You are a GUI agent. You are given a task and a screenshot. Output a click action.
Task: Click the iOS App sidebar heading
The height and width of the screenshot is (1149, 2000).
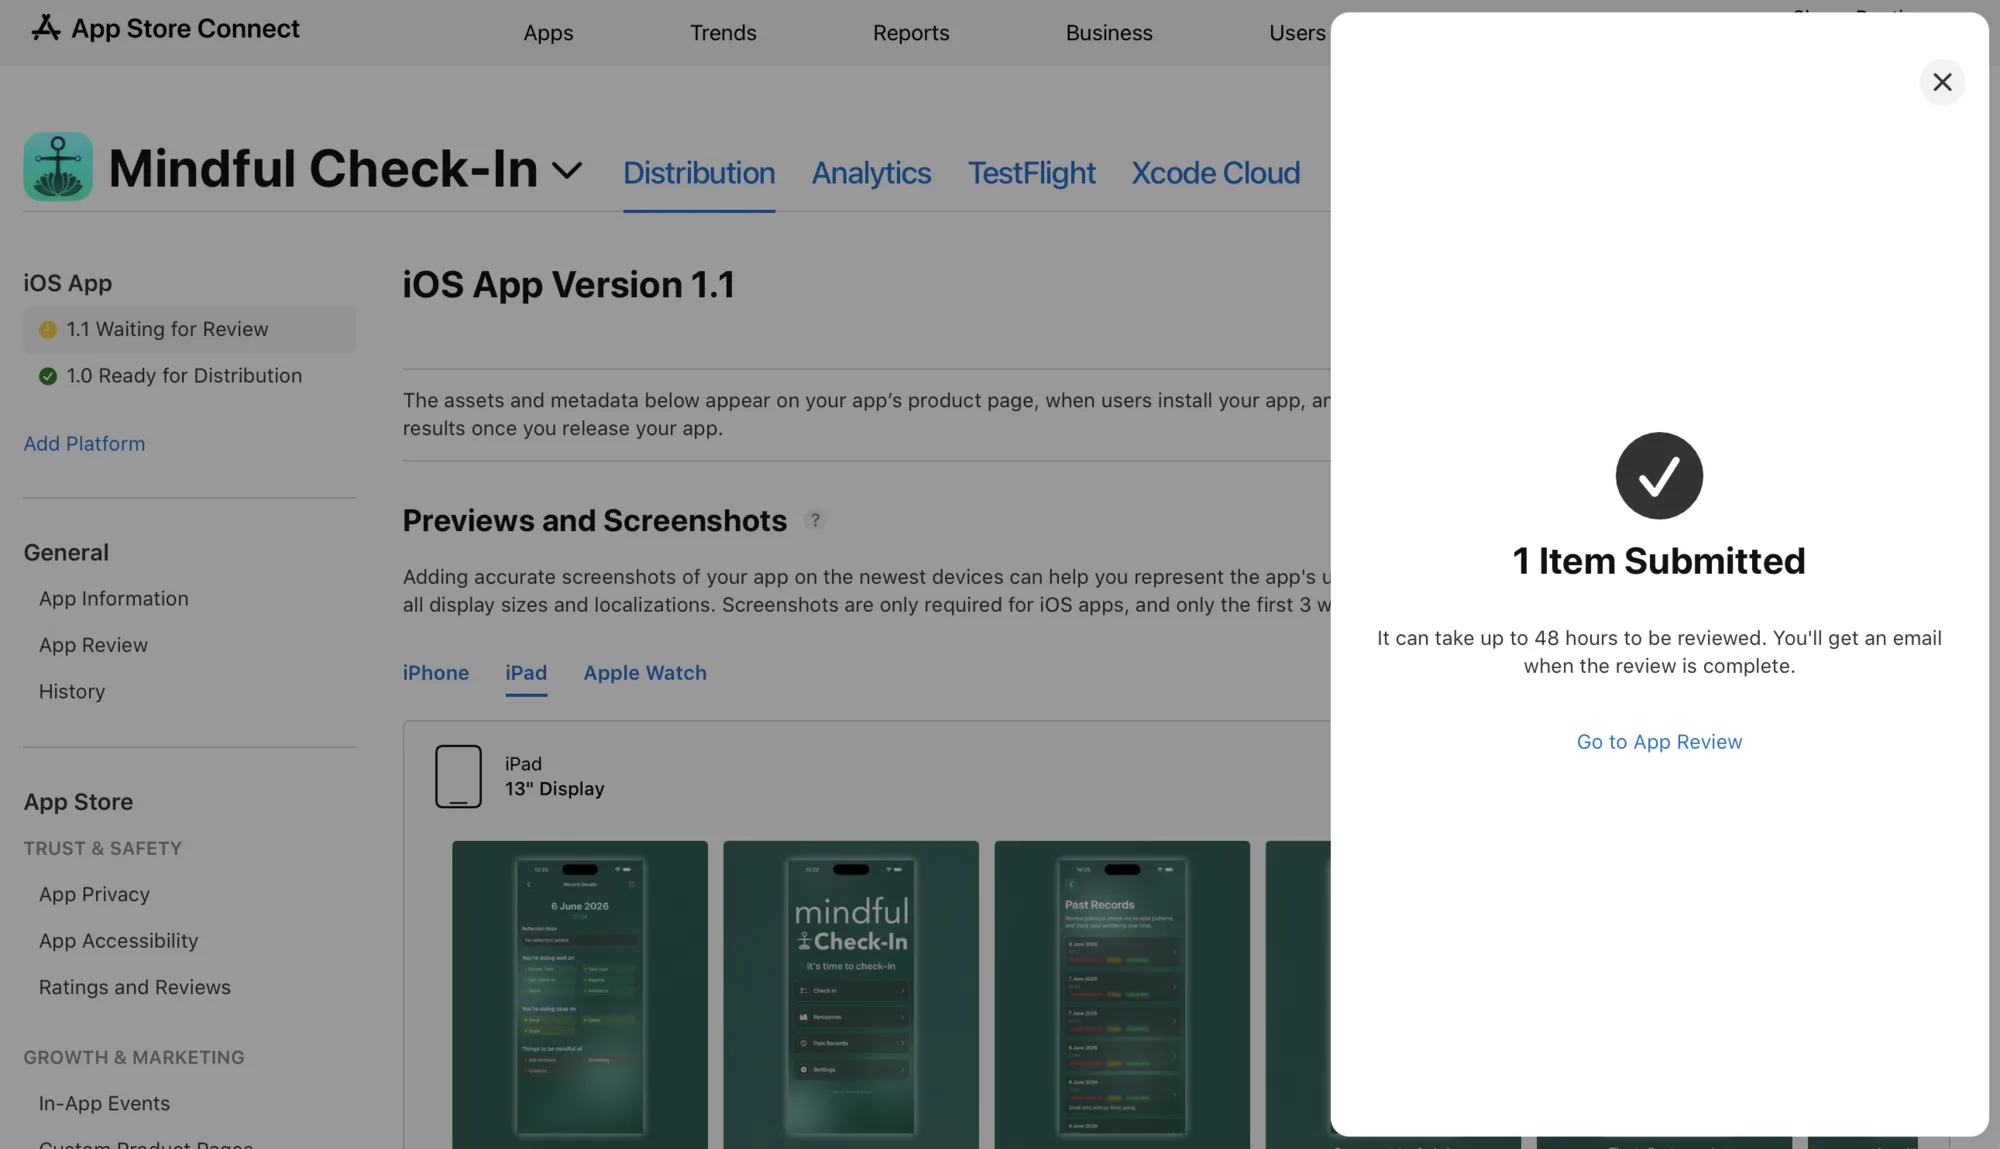[x=68, y=284]
